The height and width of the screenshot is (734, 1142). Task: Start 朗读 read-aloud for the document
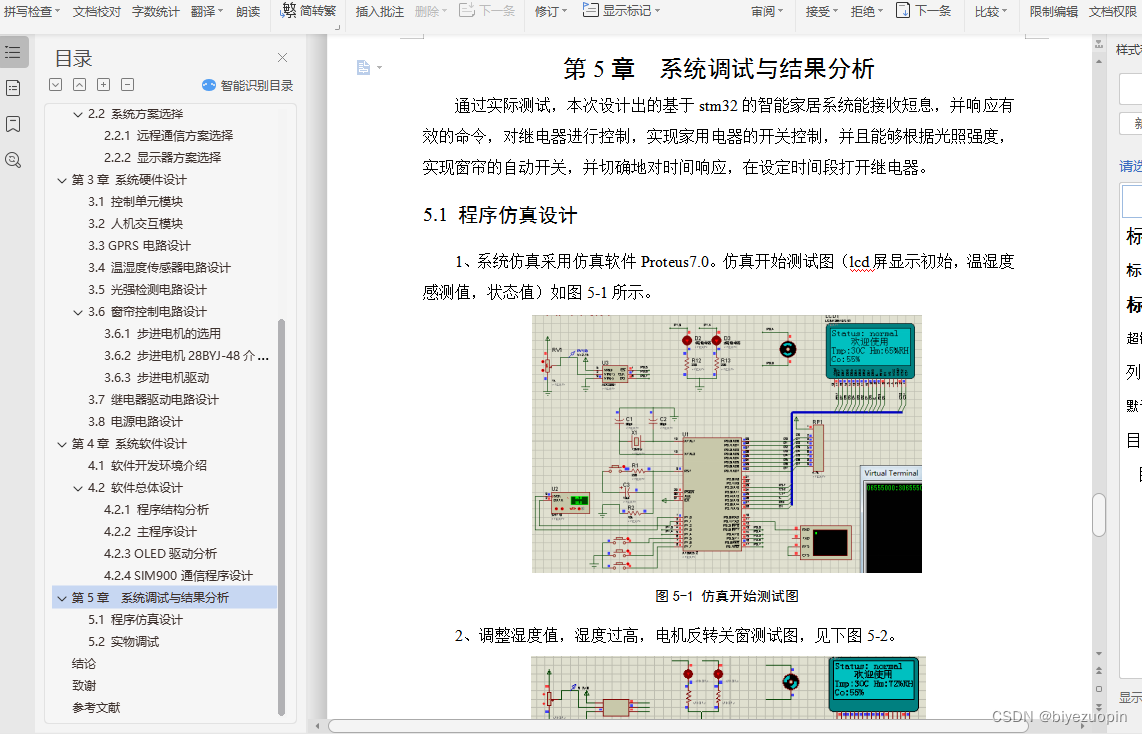(249, 12)
